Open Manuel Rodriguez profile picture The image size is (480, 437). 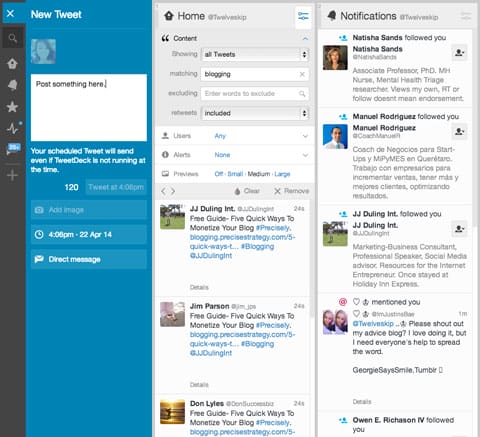[x=335, y=136]
